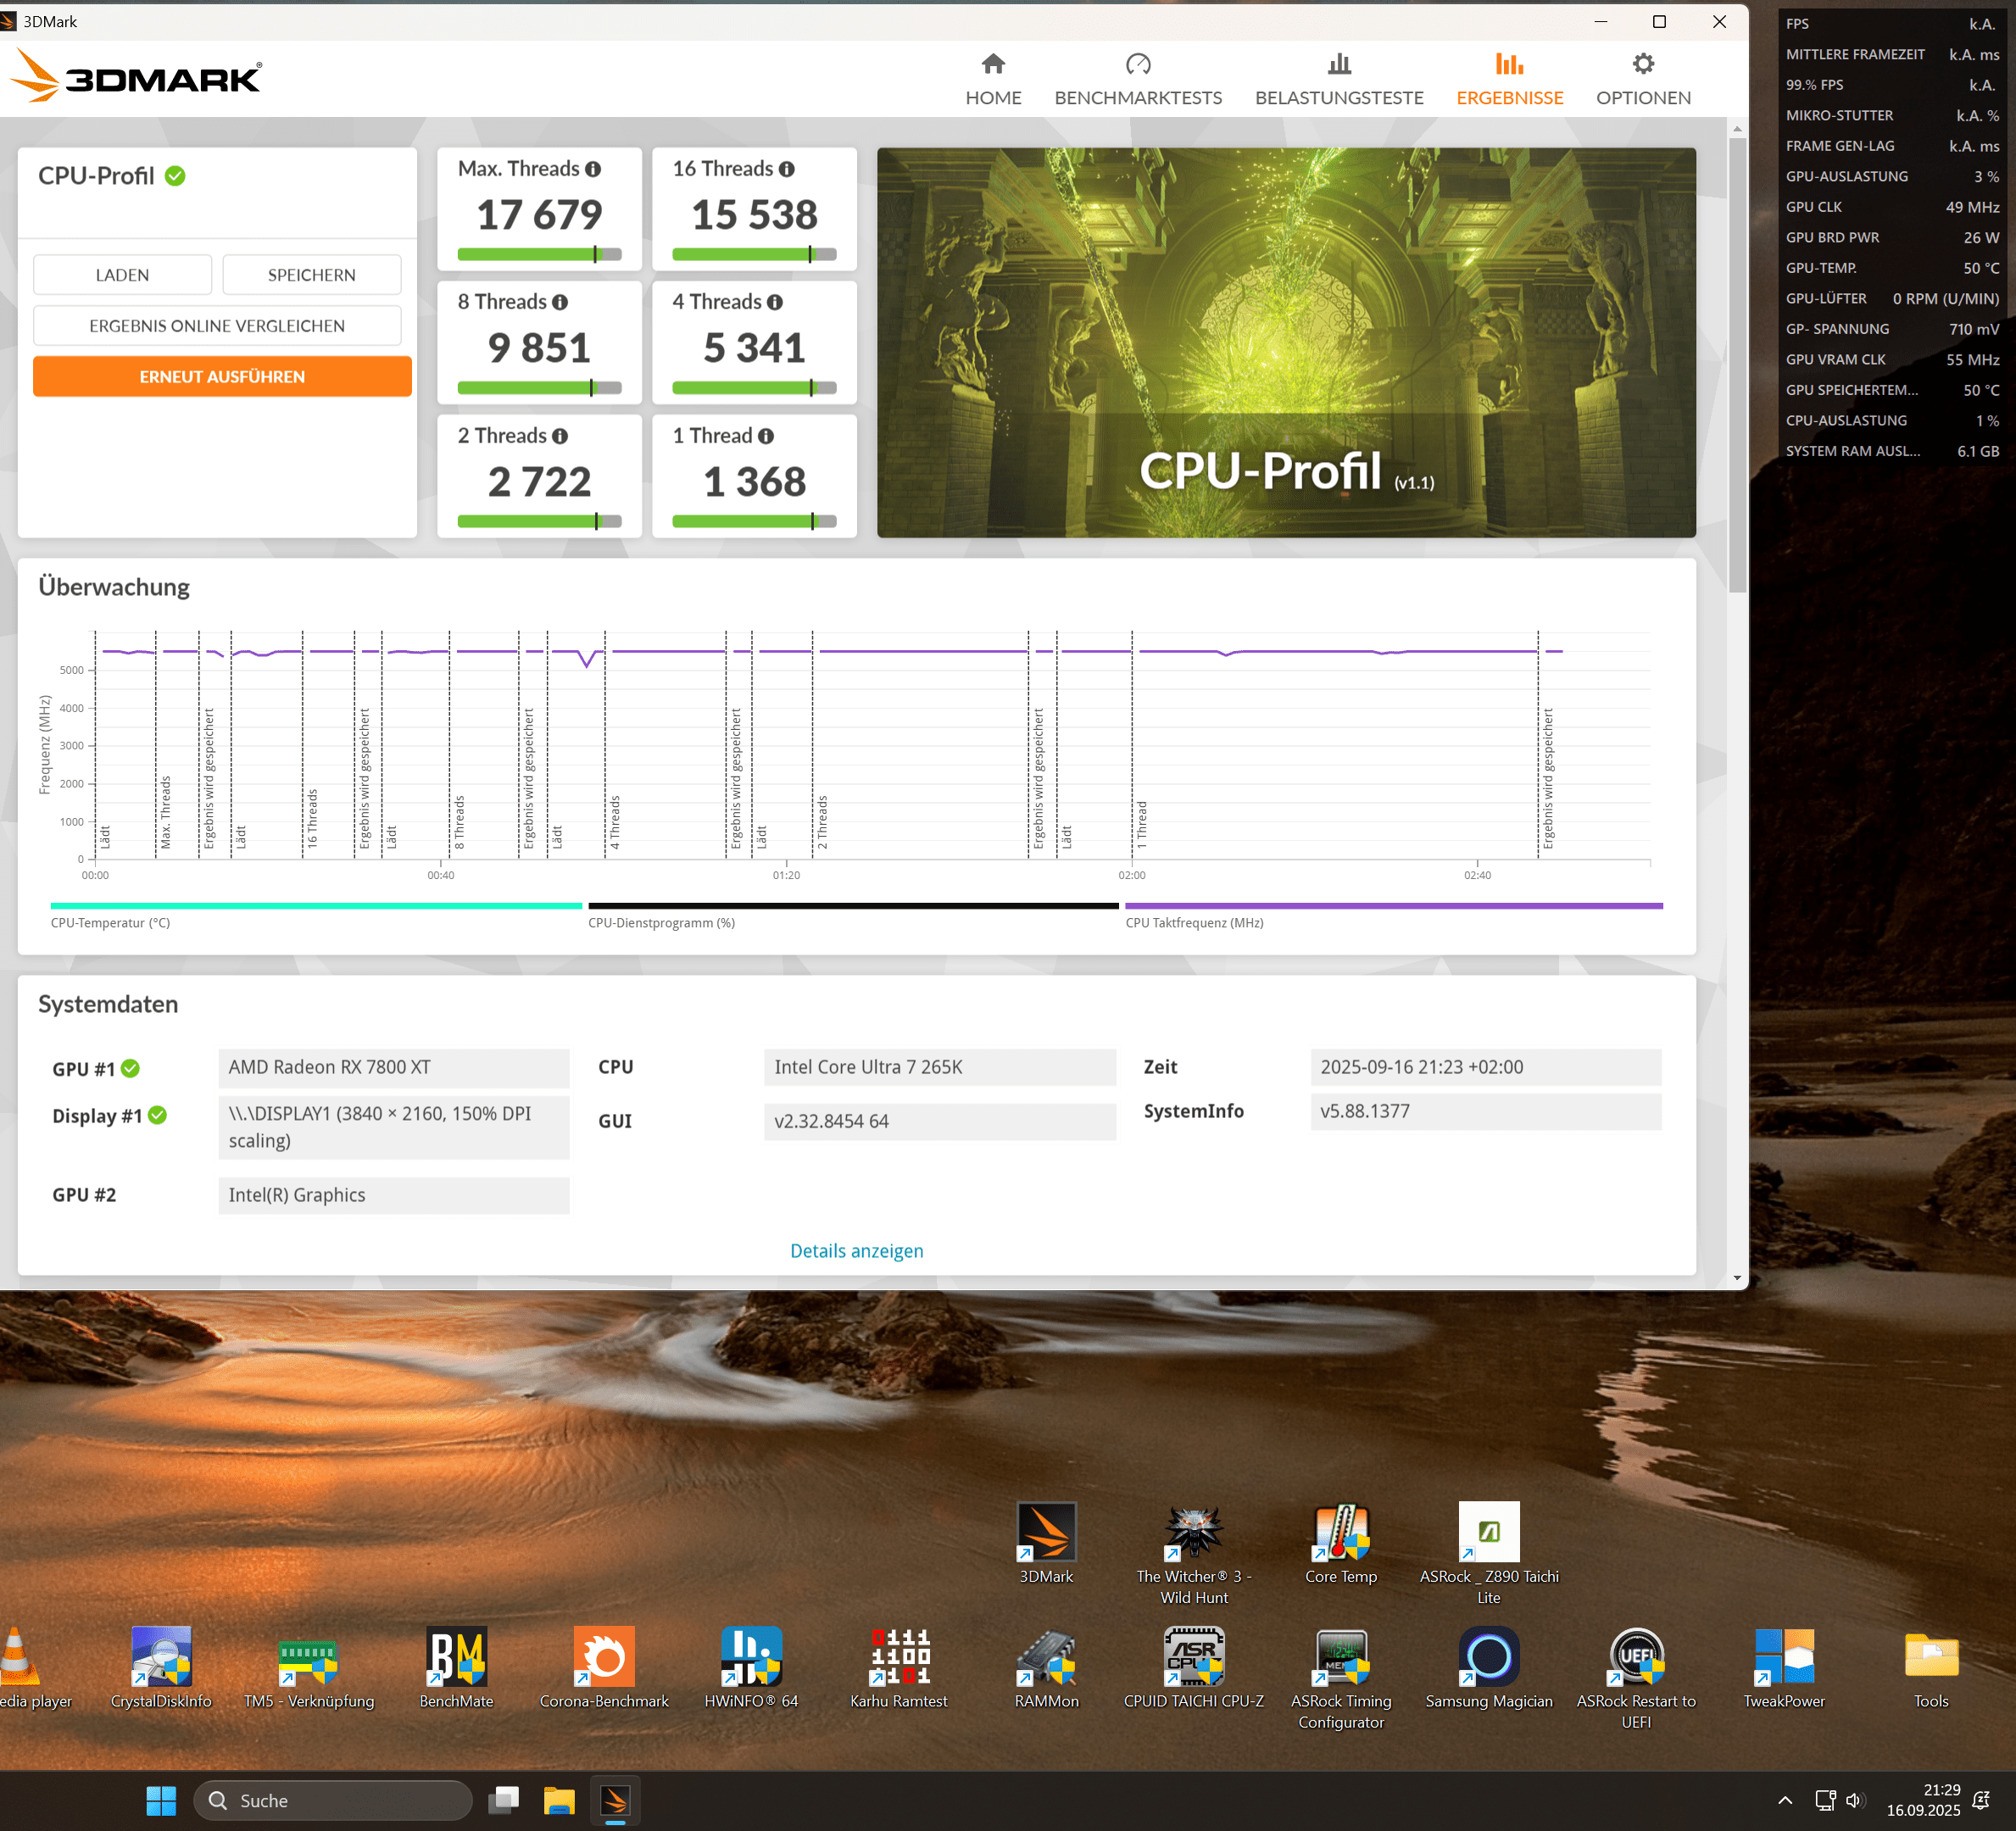2016x1831 pixels.
Task: Click the Speichern button
Action: [x=311, y=275]
